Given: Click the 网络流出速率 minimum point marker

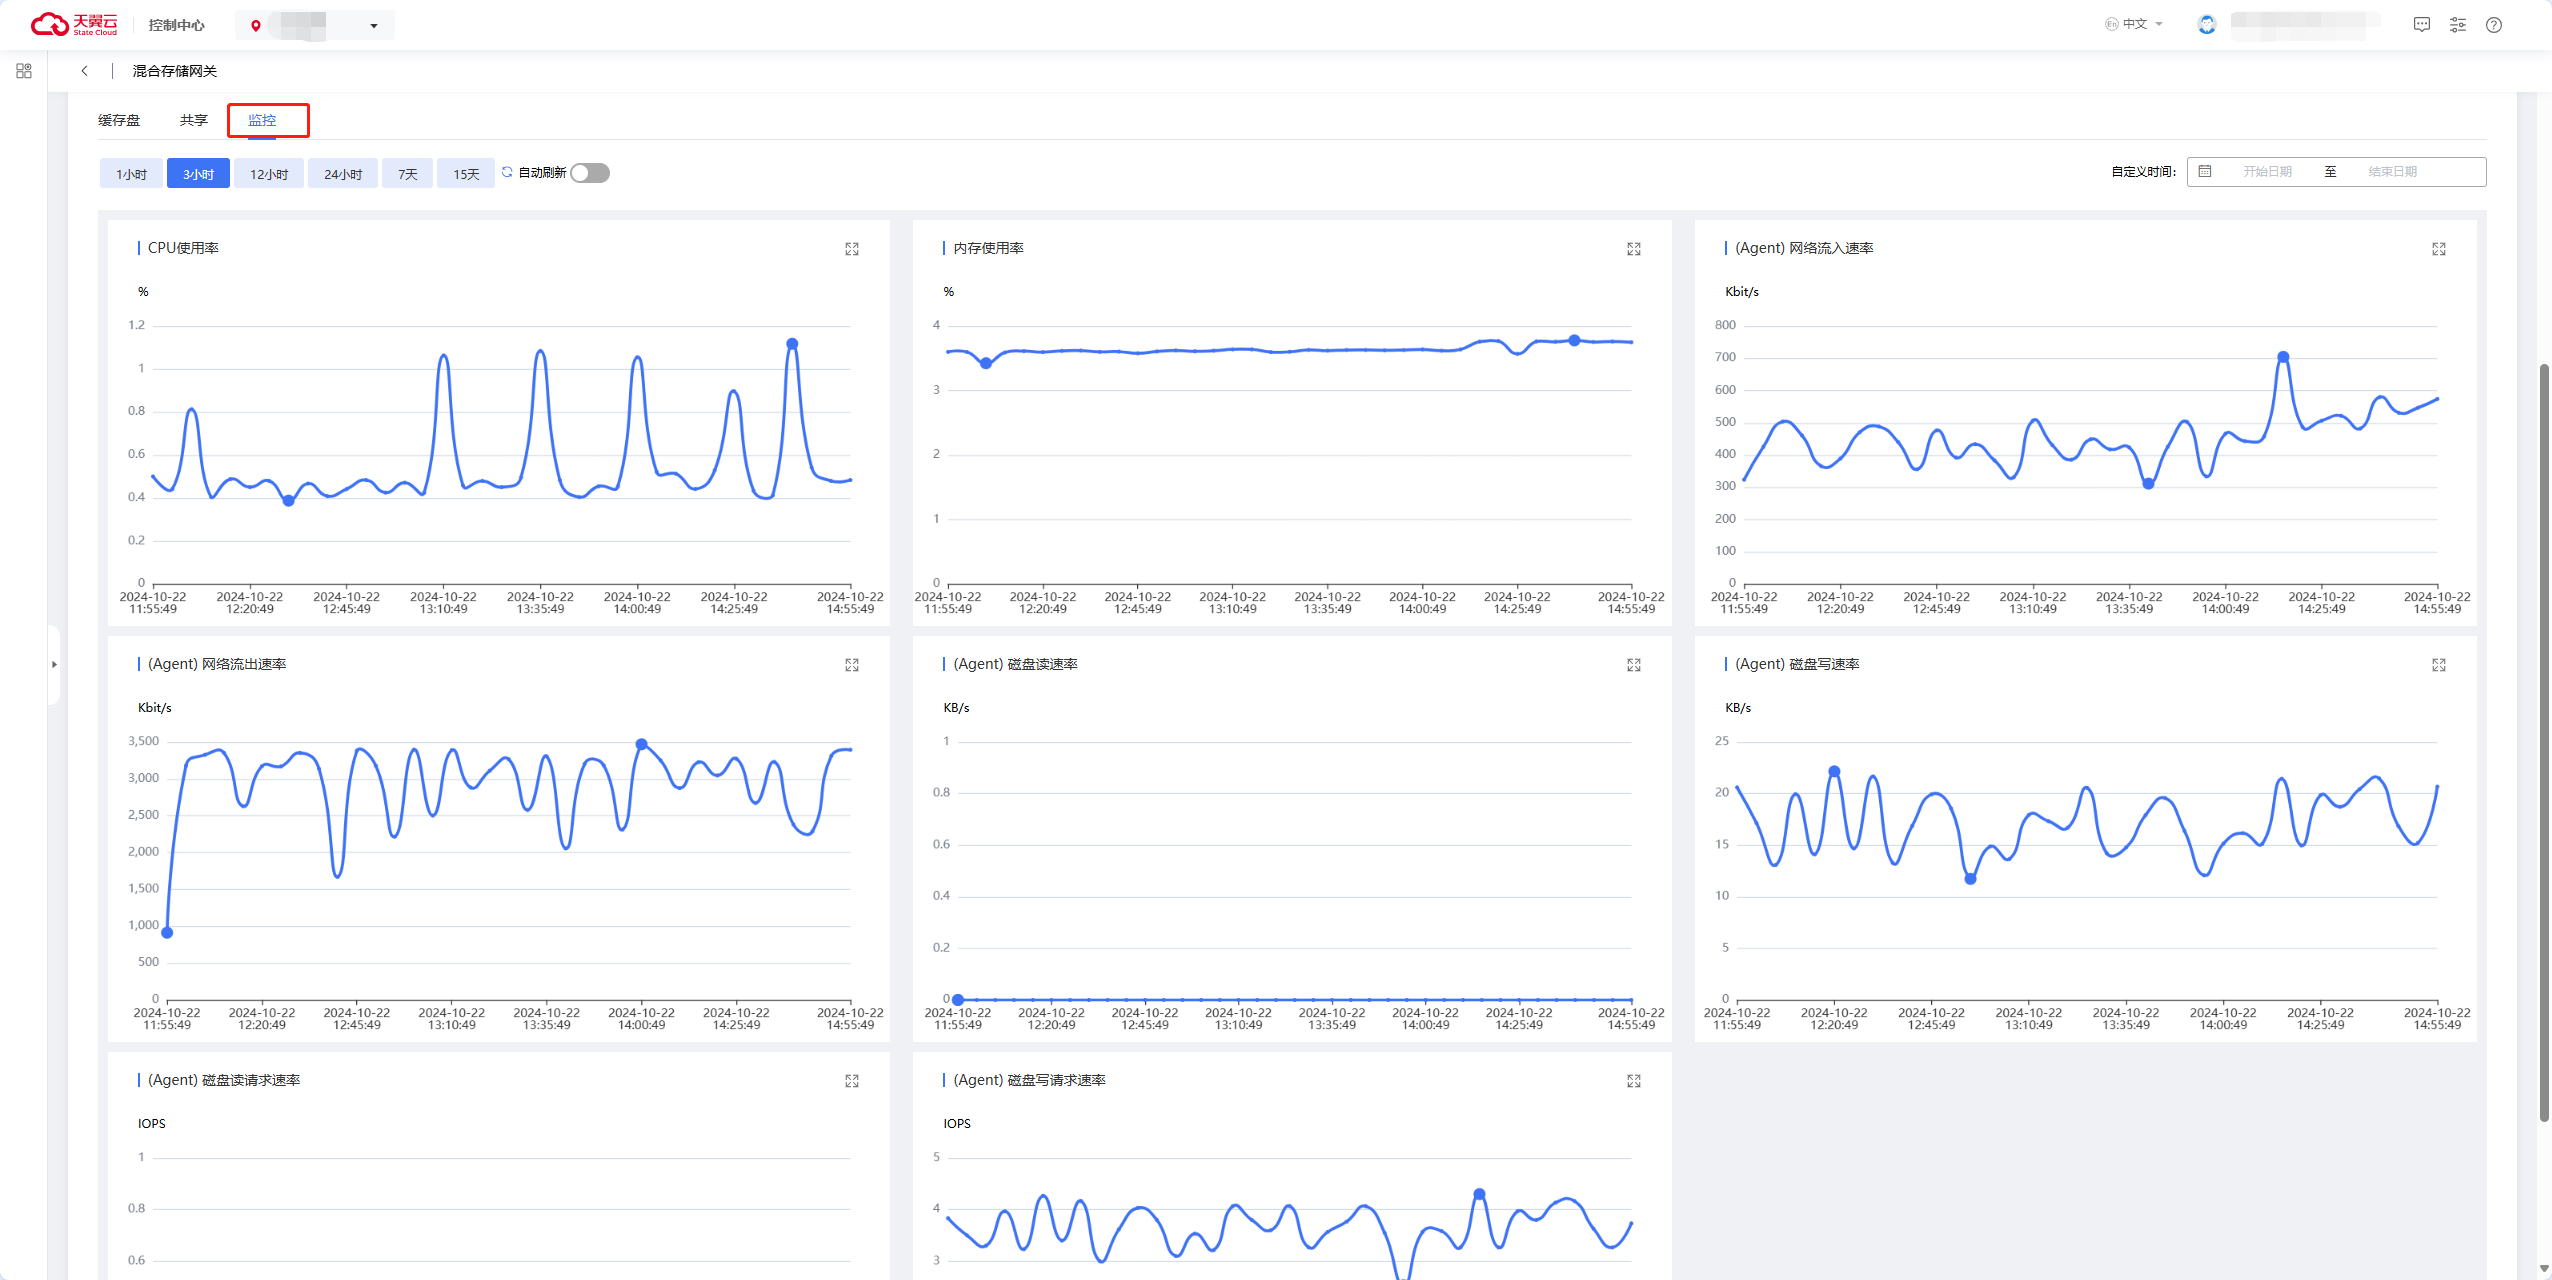Looking at the screenshot, I should tap(167, 933).
